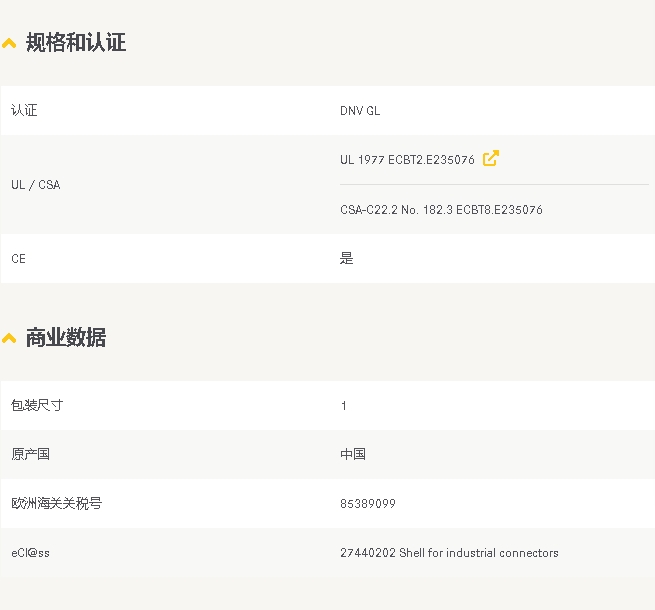
Task: Click the CE value 是
Action: [x=347, y=258]
